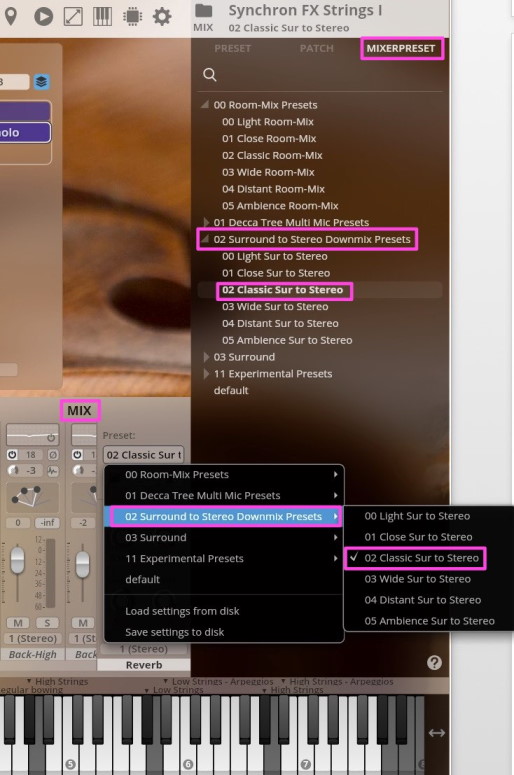Open 00 Room-Mix Presets submenu in popup
Viewport: 514px width, 775px height.
[224, 474]
